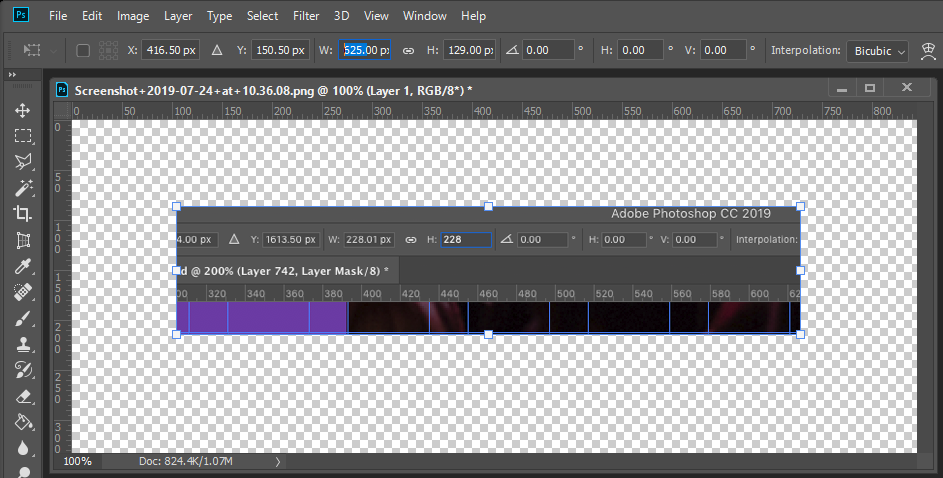This screenshot has width=943, height=478.
Task: Open the Window menu
Action: tap(425, 16)
